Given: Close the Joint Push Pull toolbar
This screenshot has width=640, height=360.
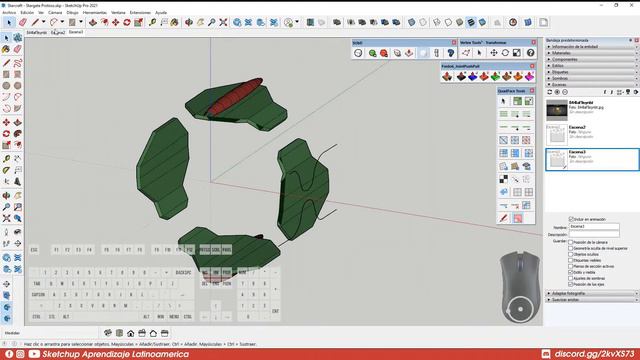Looking at the screenshot, I should pyautogui.click(x=532, y=66).
